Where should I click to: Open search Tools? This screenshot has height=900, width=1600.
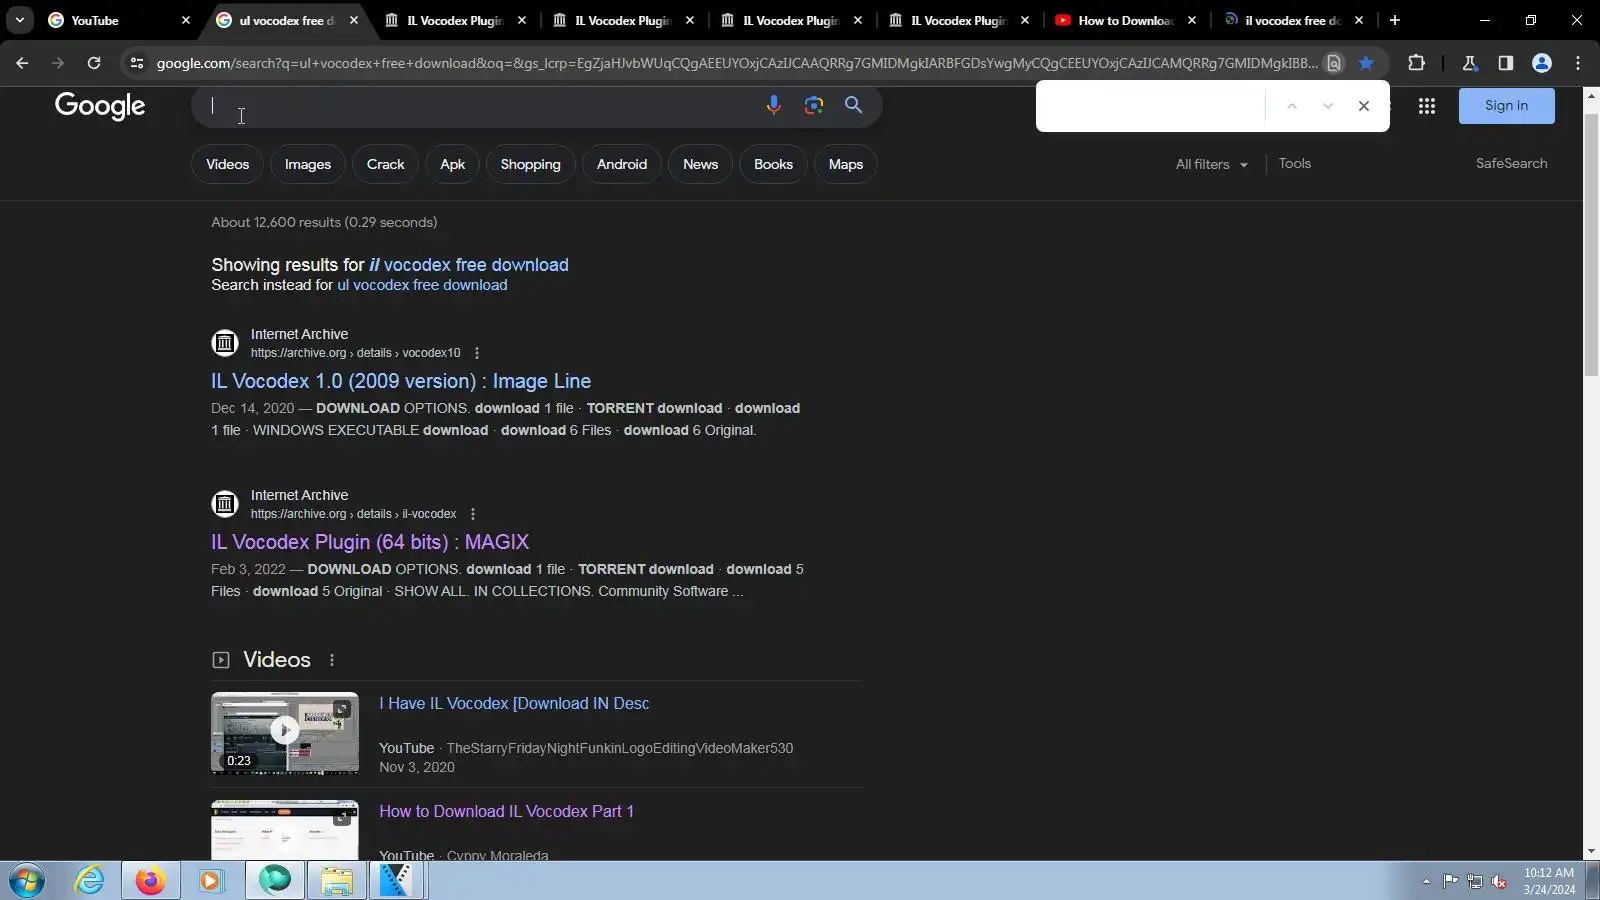point(1294,163)
